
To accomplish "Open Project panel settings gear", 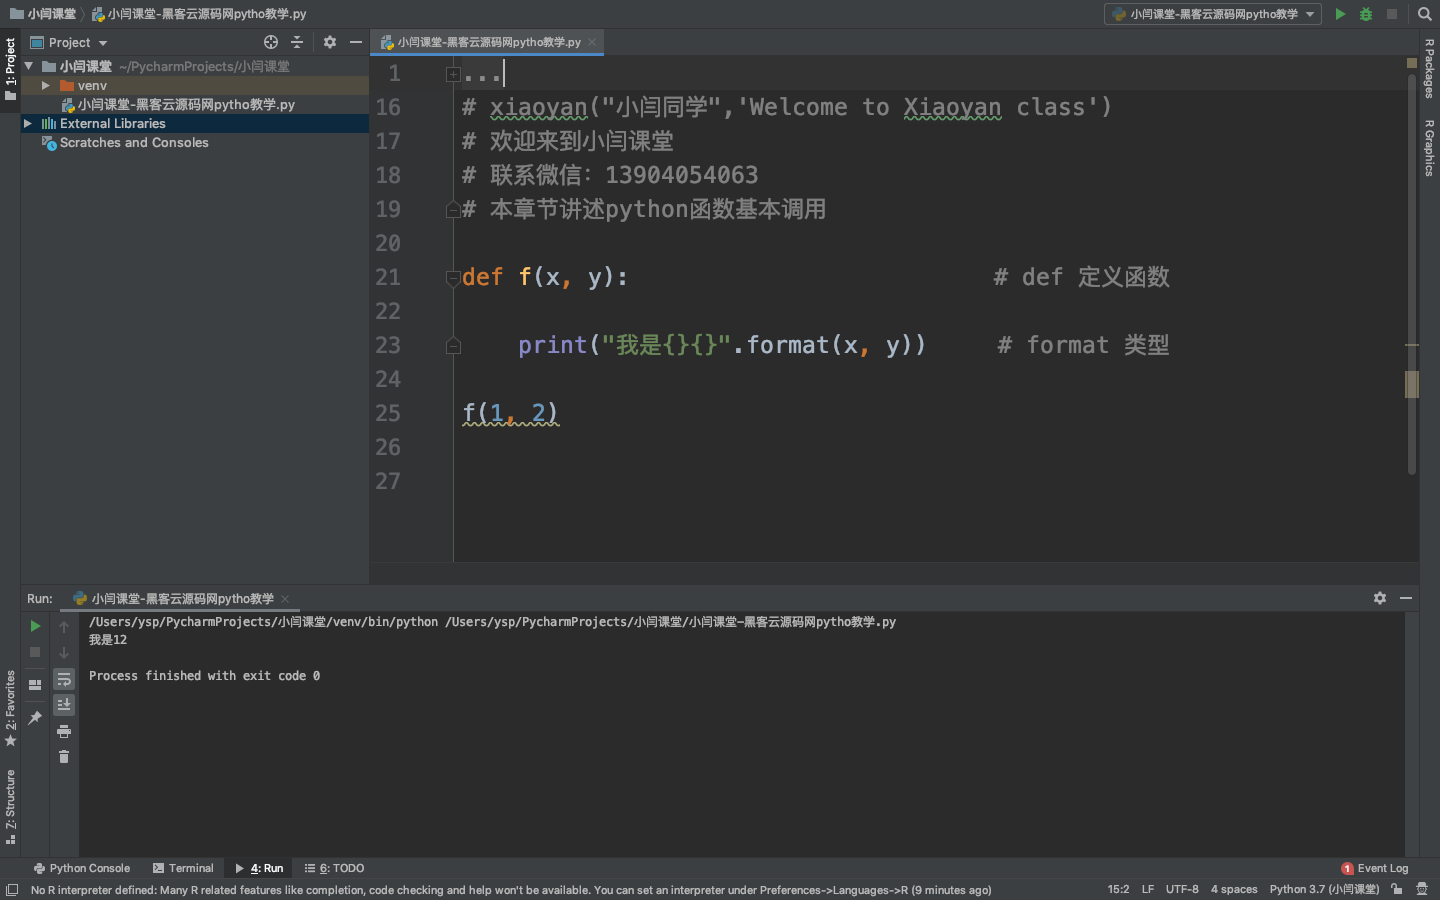I will pyautogui.click(x=330, y=42).
